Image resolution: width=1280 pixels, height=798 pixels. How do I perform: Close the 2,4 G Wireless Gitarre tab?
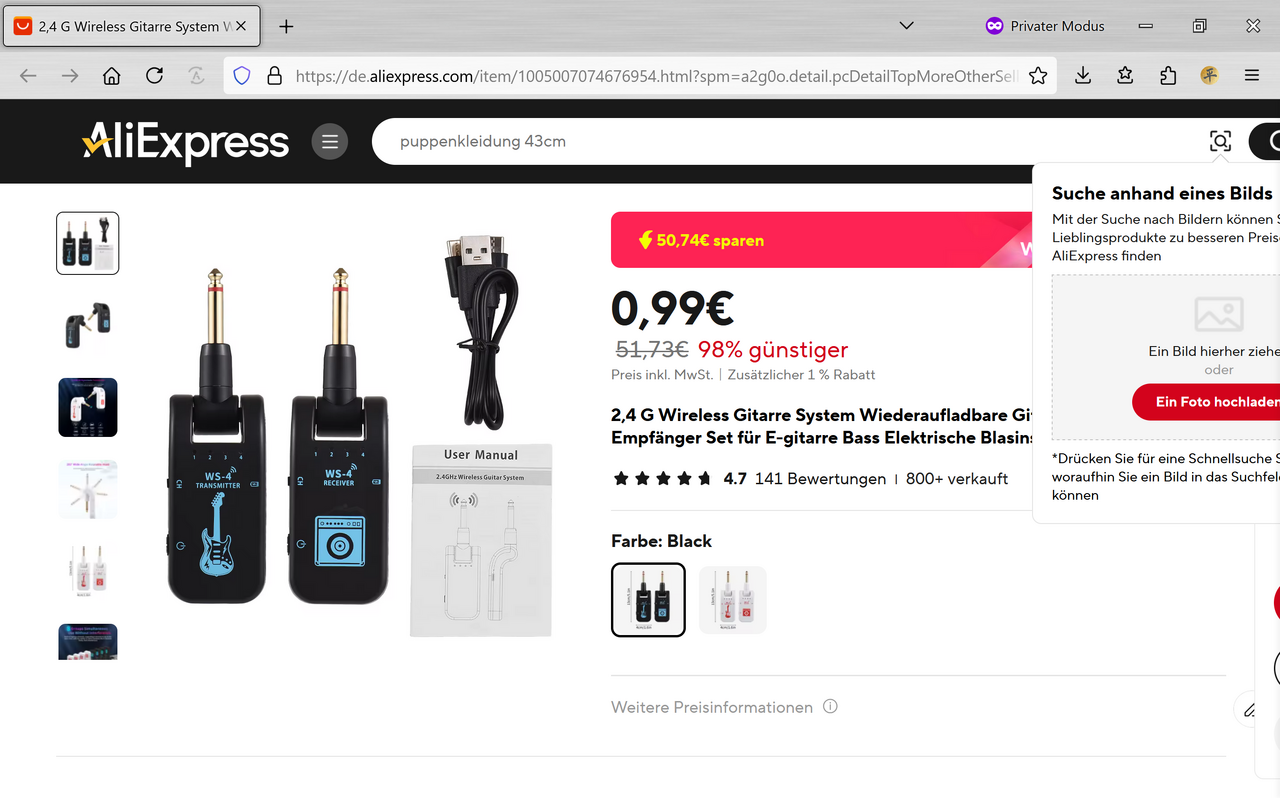click(x=241, y=26)
